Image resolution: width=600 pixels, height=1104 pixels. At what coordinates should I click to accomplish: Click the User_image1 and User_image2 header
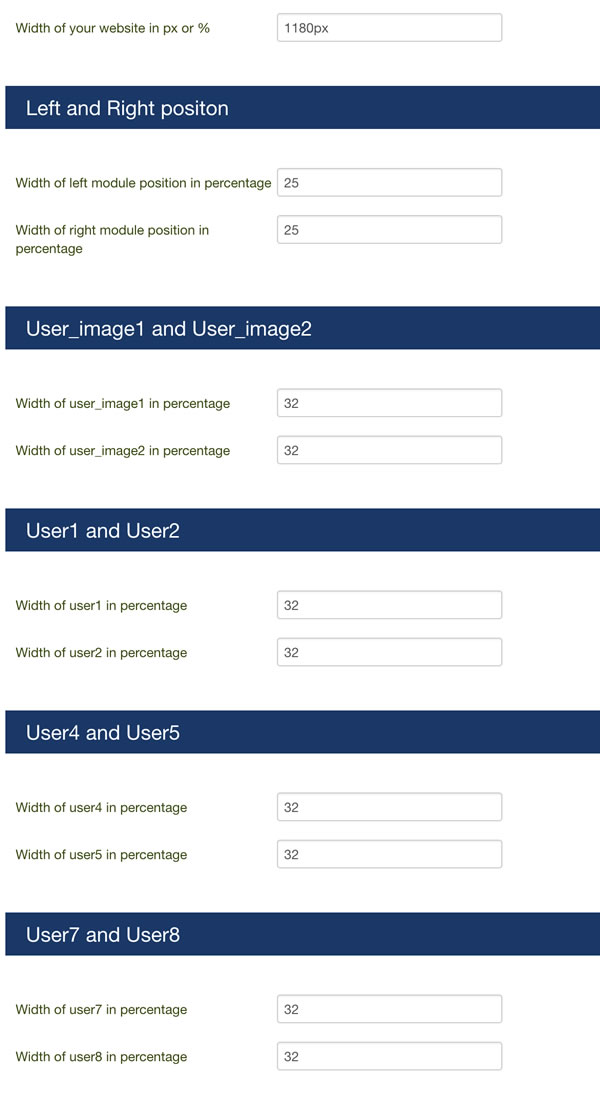click(303, 328)
